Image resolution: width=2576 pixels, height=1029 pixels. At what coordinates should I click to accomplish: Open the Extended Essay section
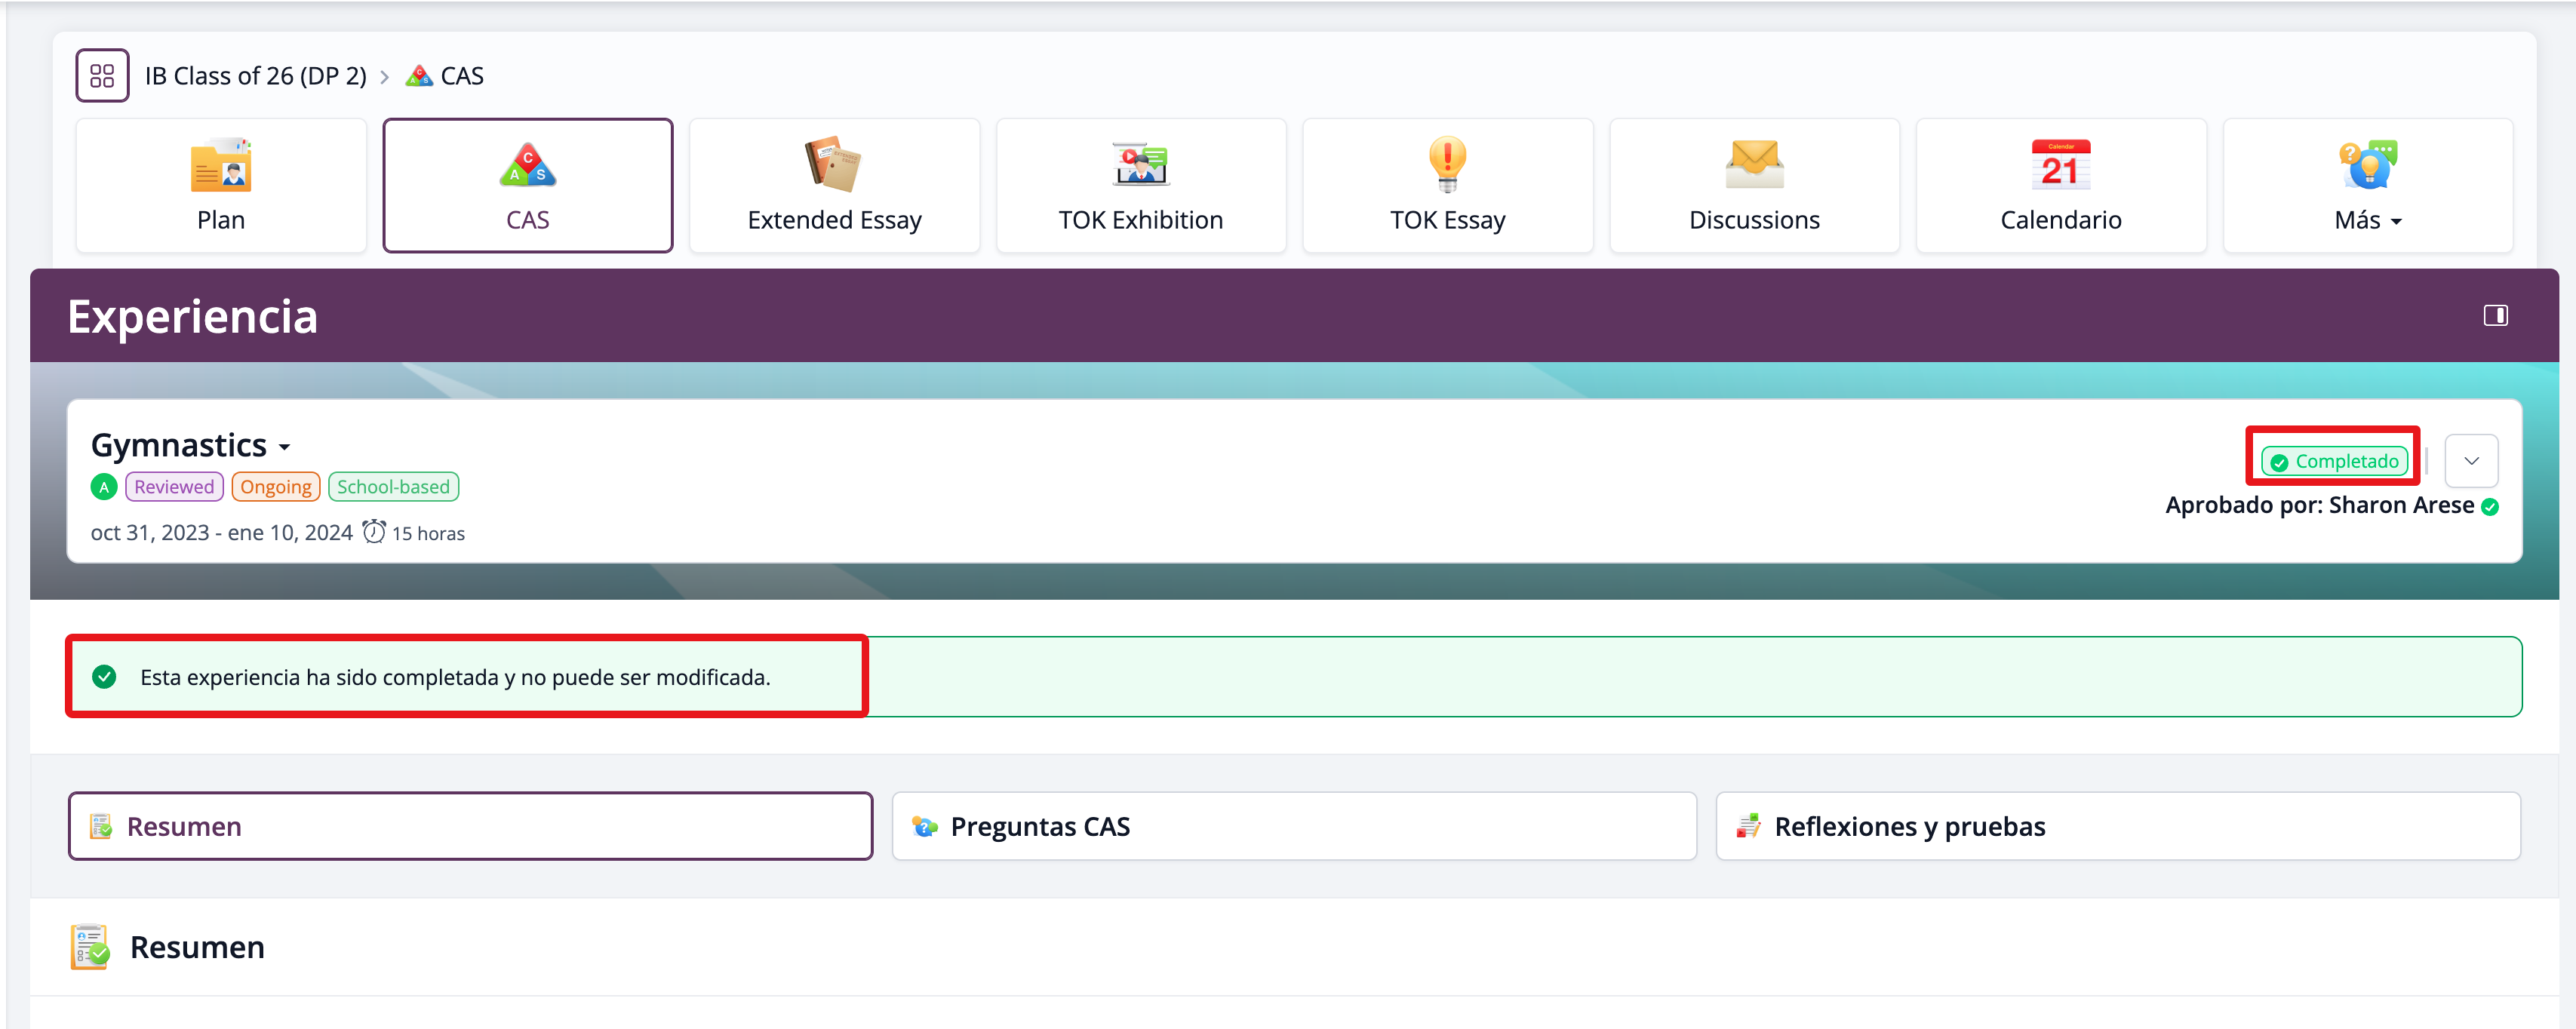point(834,186)
